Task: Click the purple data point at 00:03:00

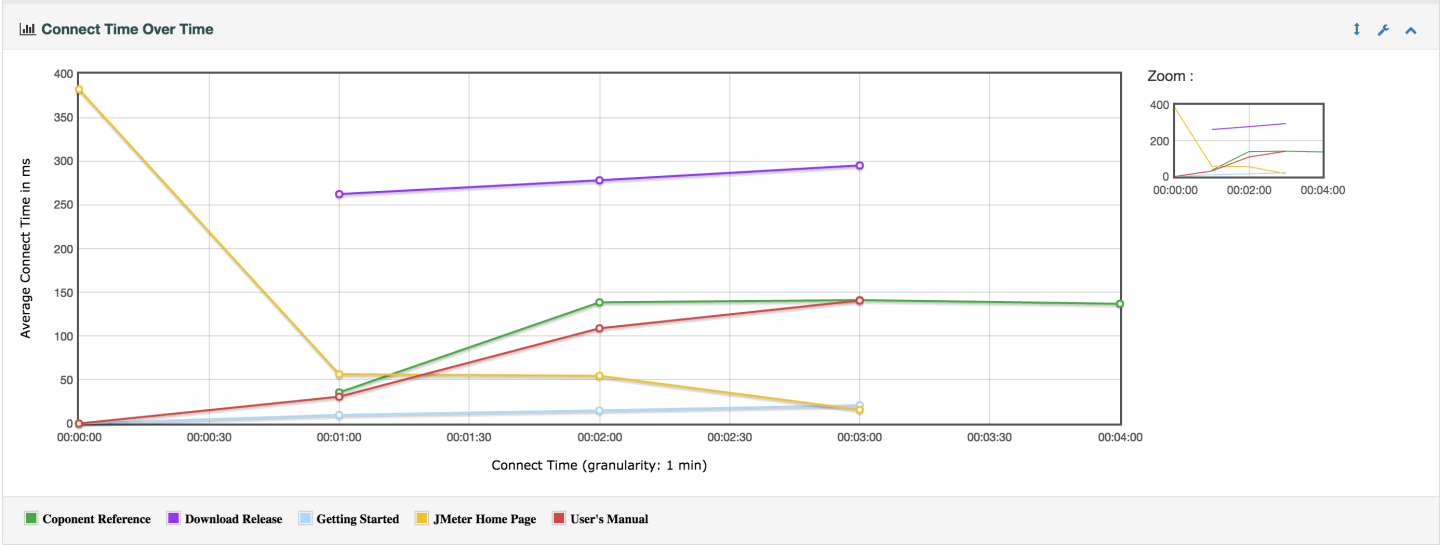Action: click(x=860, y=165)
